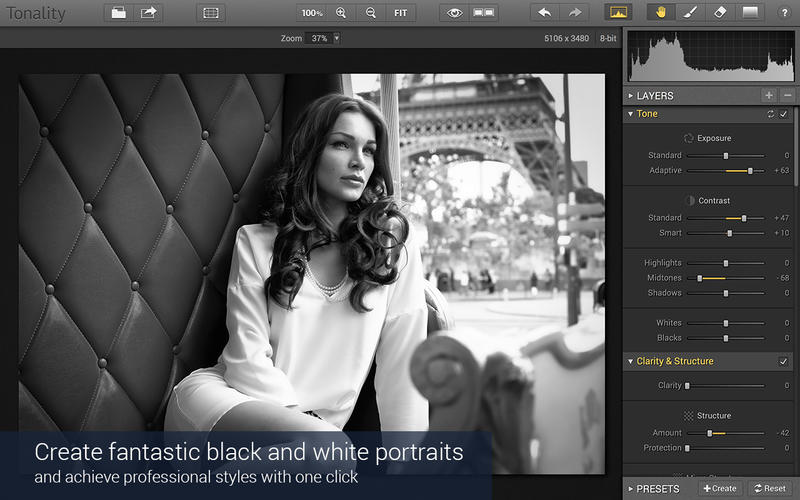The image size is (800, 500).
Task: Select the Brush tool
Action: click(689, 13)
